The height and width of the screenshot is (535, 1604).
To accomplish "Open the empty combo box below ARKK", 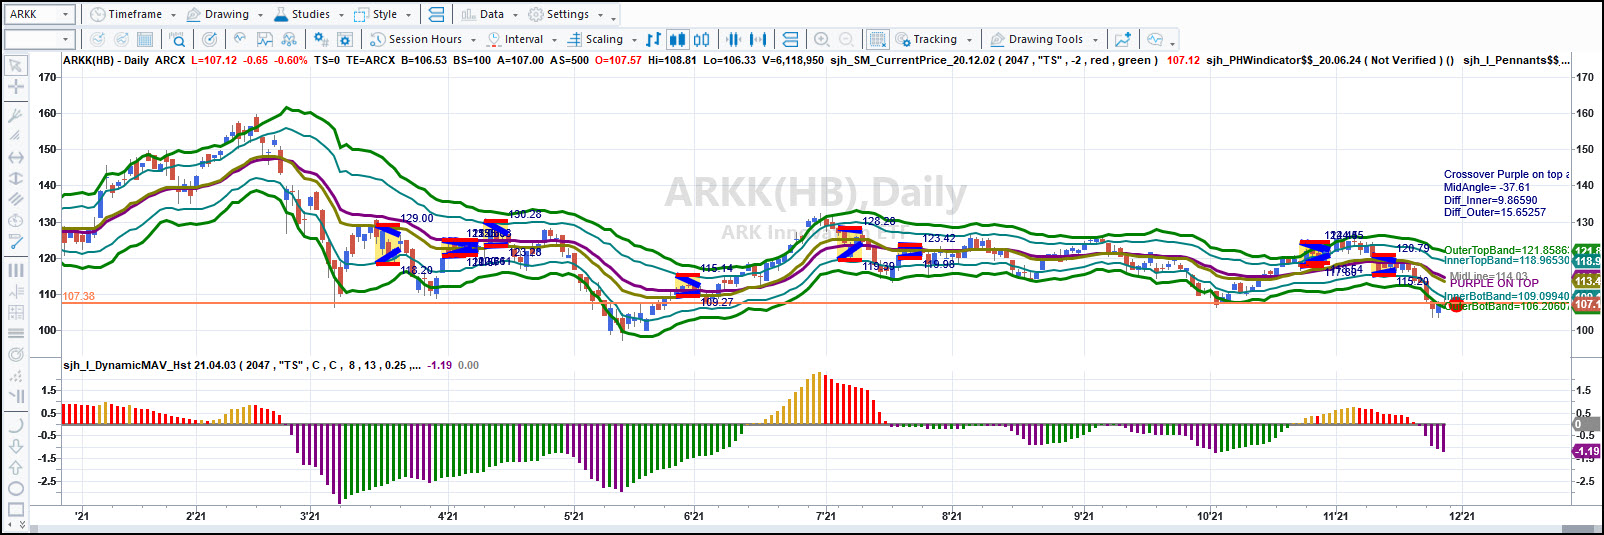I will (x=40, y=39).
